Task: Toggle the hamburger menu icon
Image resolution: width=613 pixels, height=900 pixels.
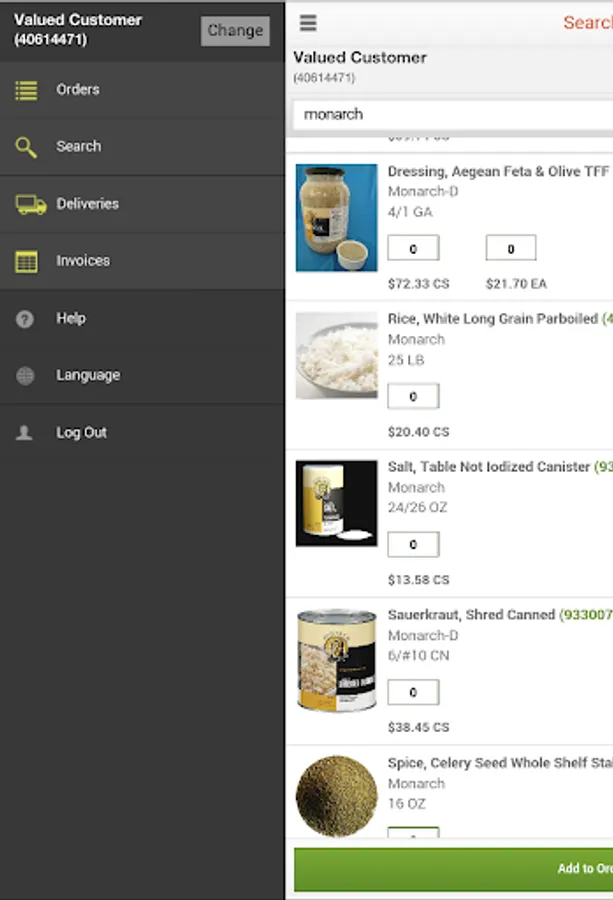Action: point(308,22)
